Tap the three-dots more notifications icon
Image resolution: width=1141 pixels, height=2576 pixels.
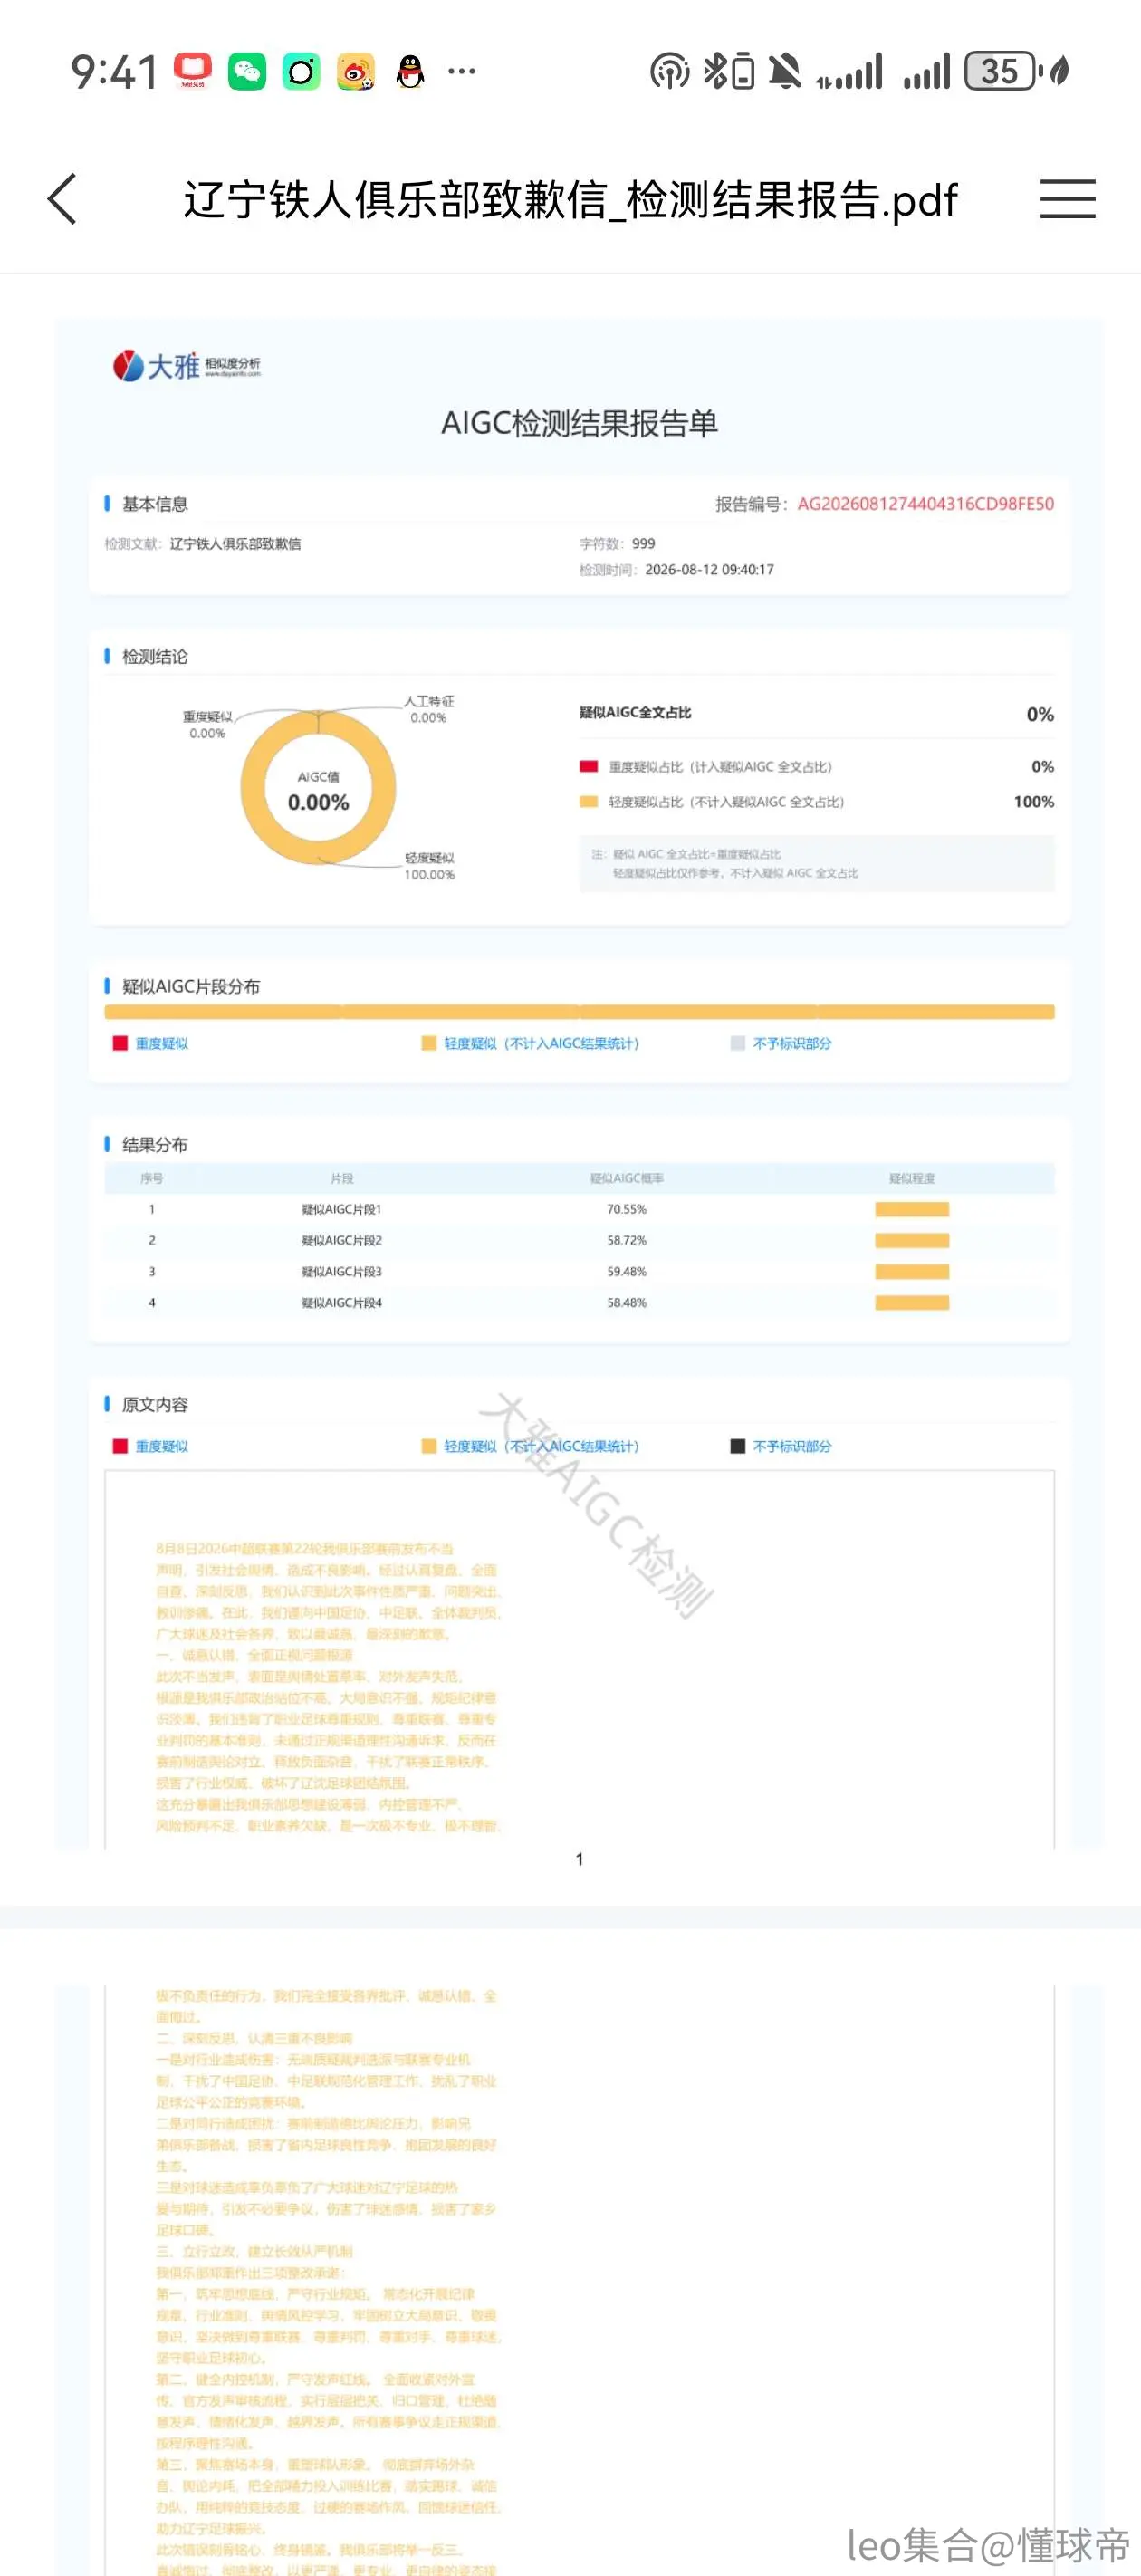click(x=461, y=71)
